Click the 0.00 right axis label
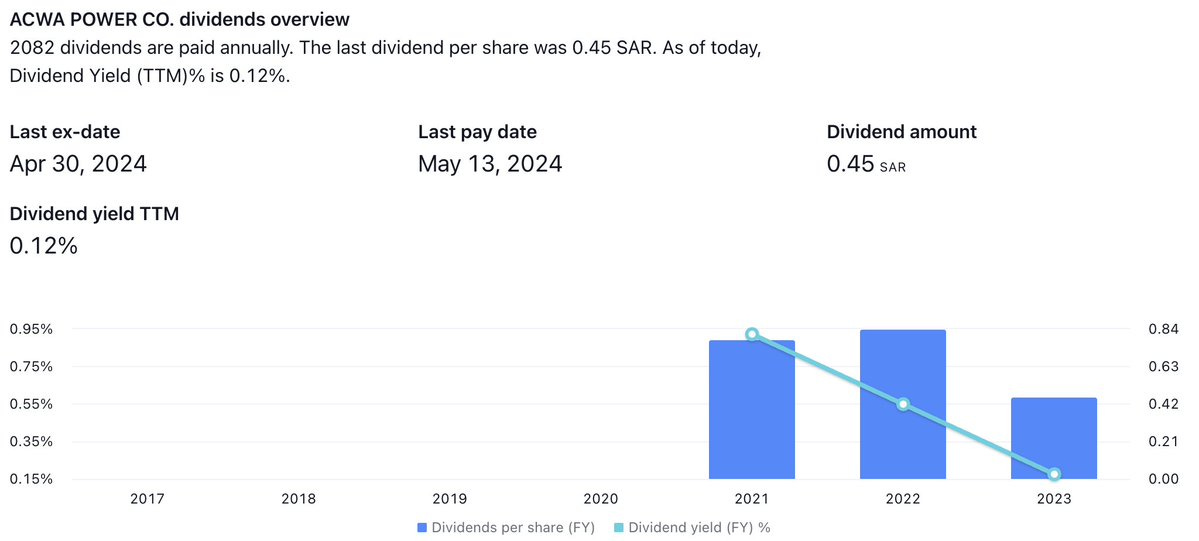The width and height of the screenshot is (1199, 541). click(x=1164, y=479)
